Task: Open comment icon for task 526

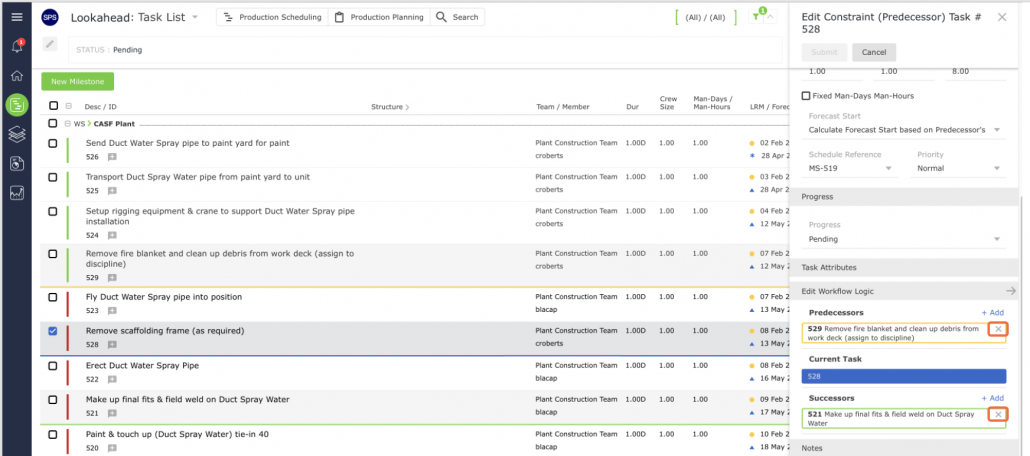Action: (x=112, y=157)
